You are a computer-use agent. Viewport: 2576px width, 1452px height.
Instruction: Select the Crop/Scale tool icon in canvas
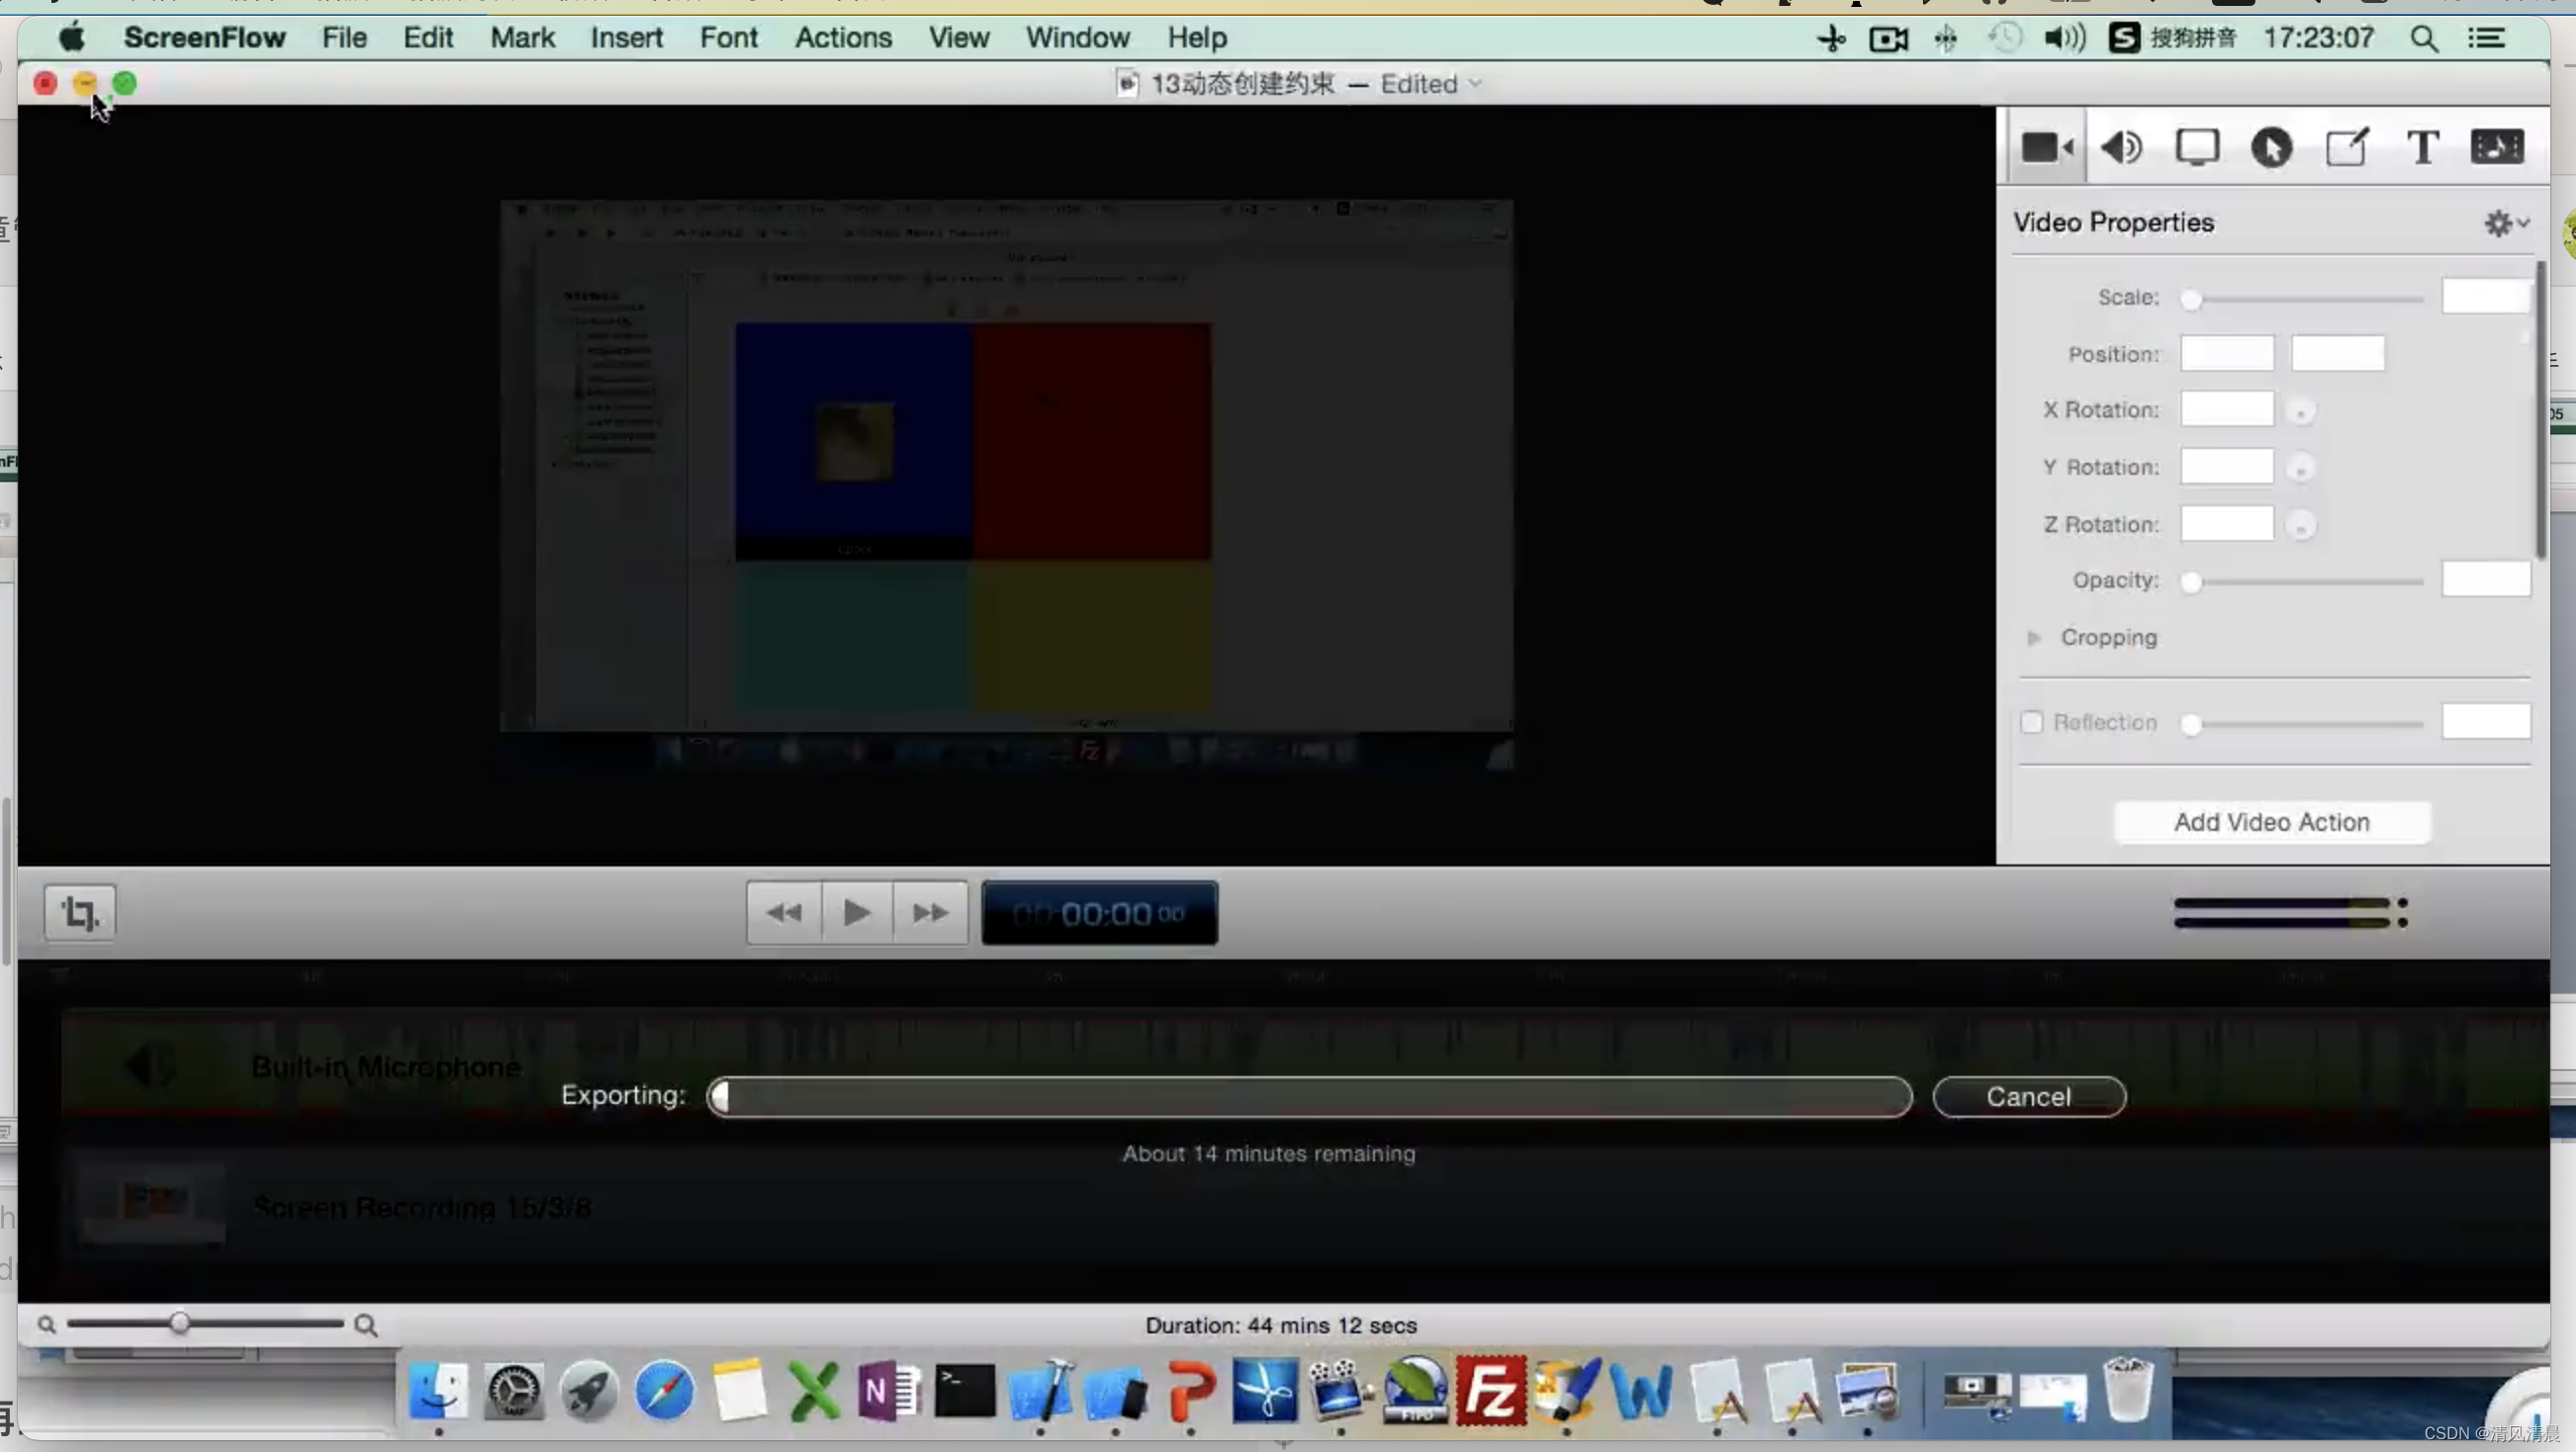78,913
